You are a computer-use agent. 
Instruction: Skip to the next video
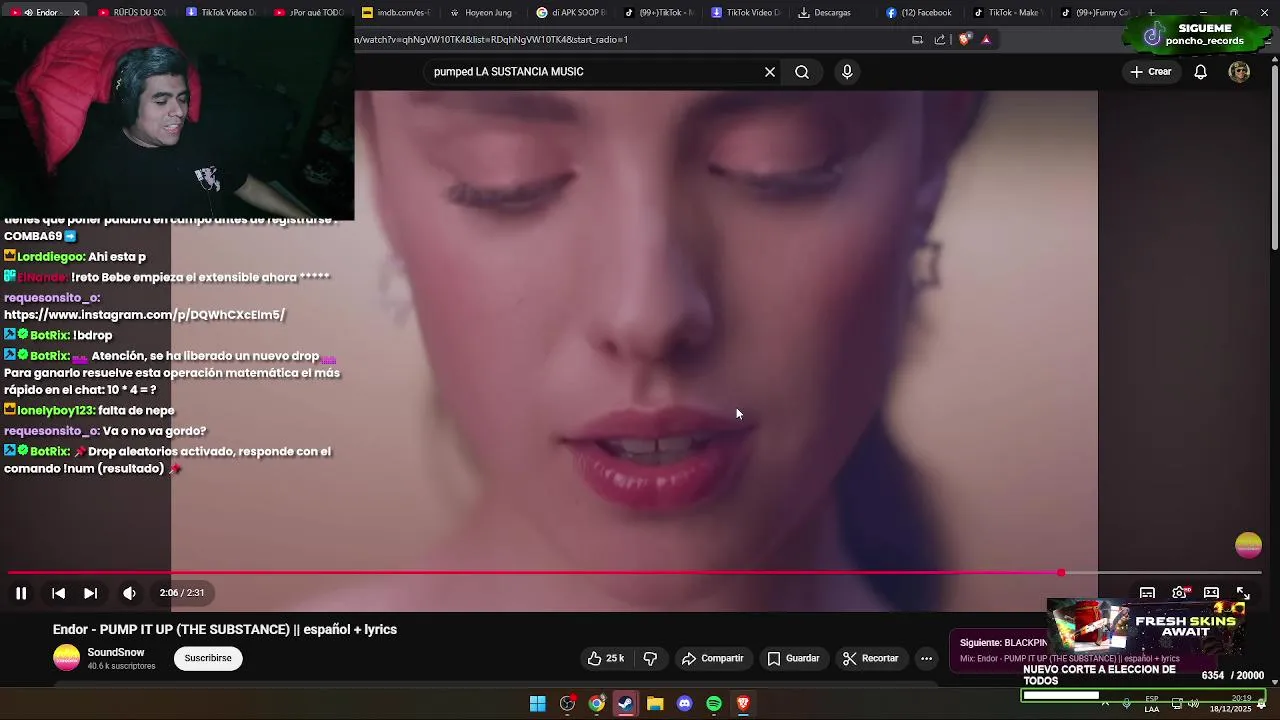[x=90, y=593]
